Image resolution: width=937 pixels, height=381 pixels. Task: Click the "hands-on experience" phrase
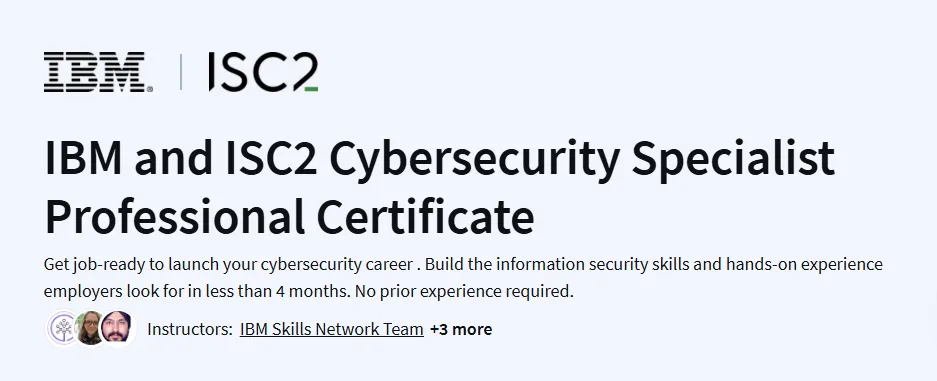tap(804, 264)
